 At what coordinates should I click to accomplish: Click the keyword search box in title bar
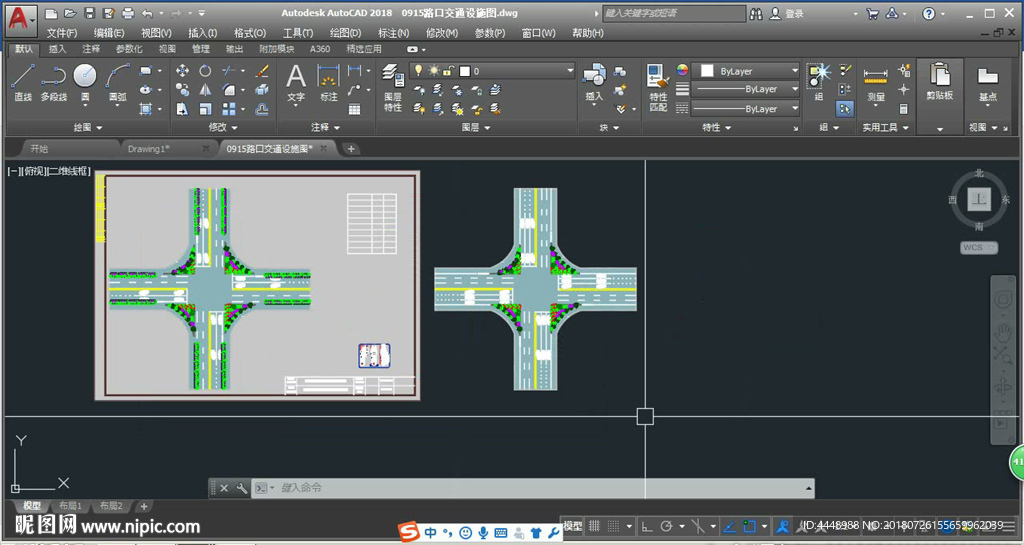tap(673, 14)
